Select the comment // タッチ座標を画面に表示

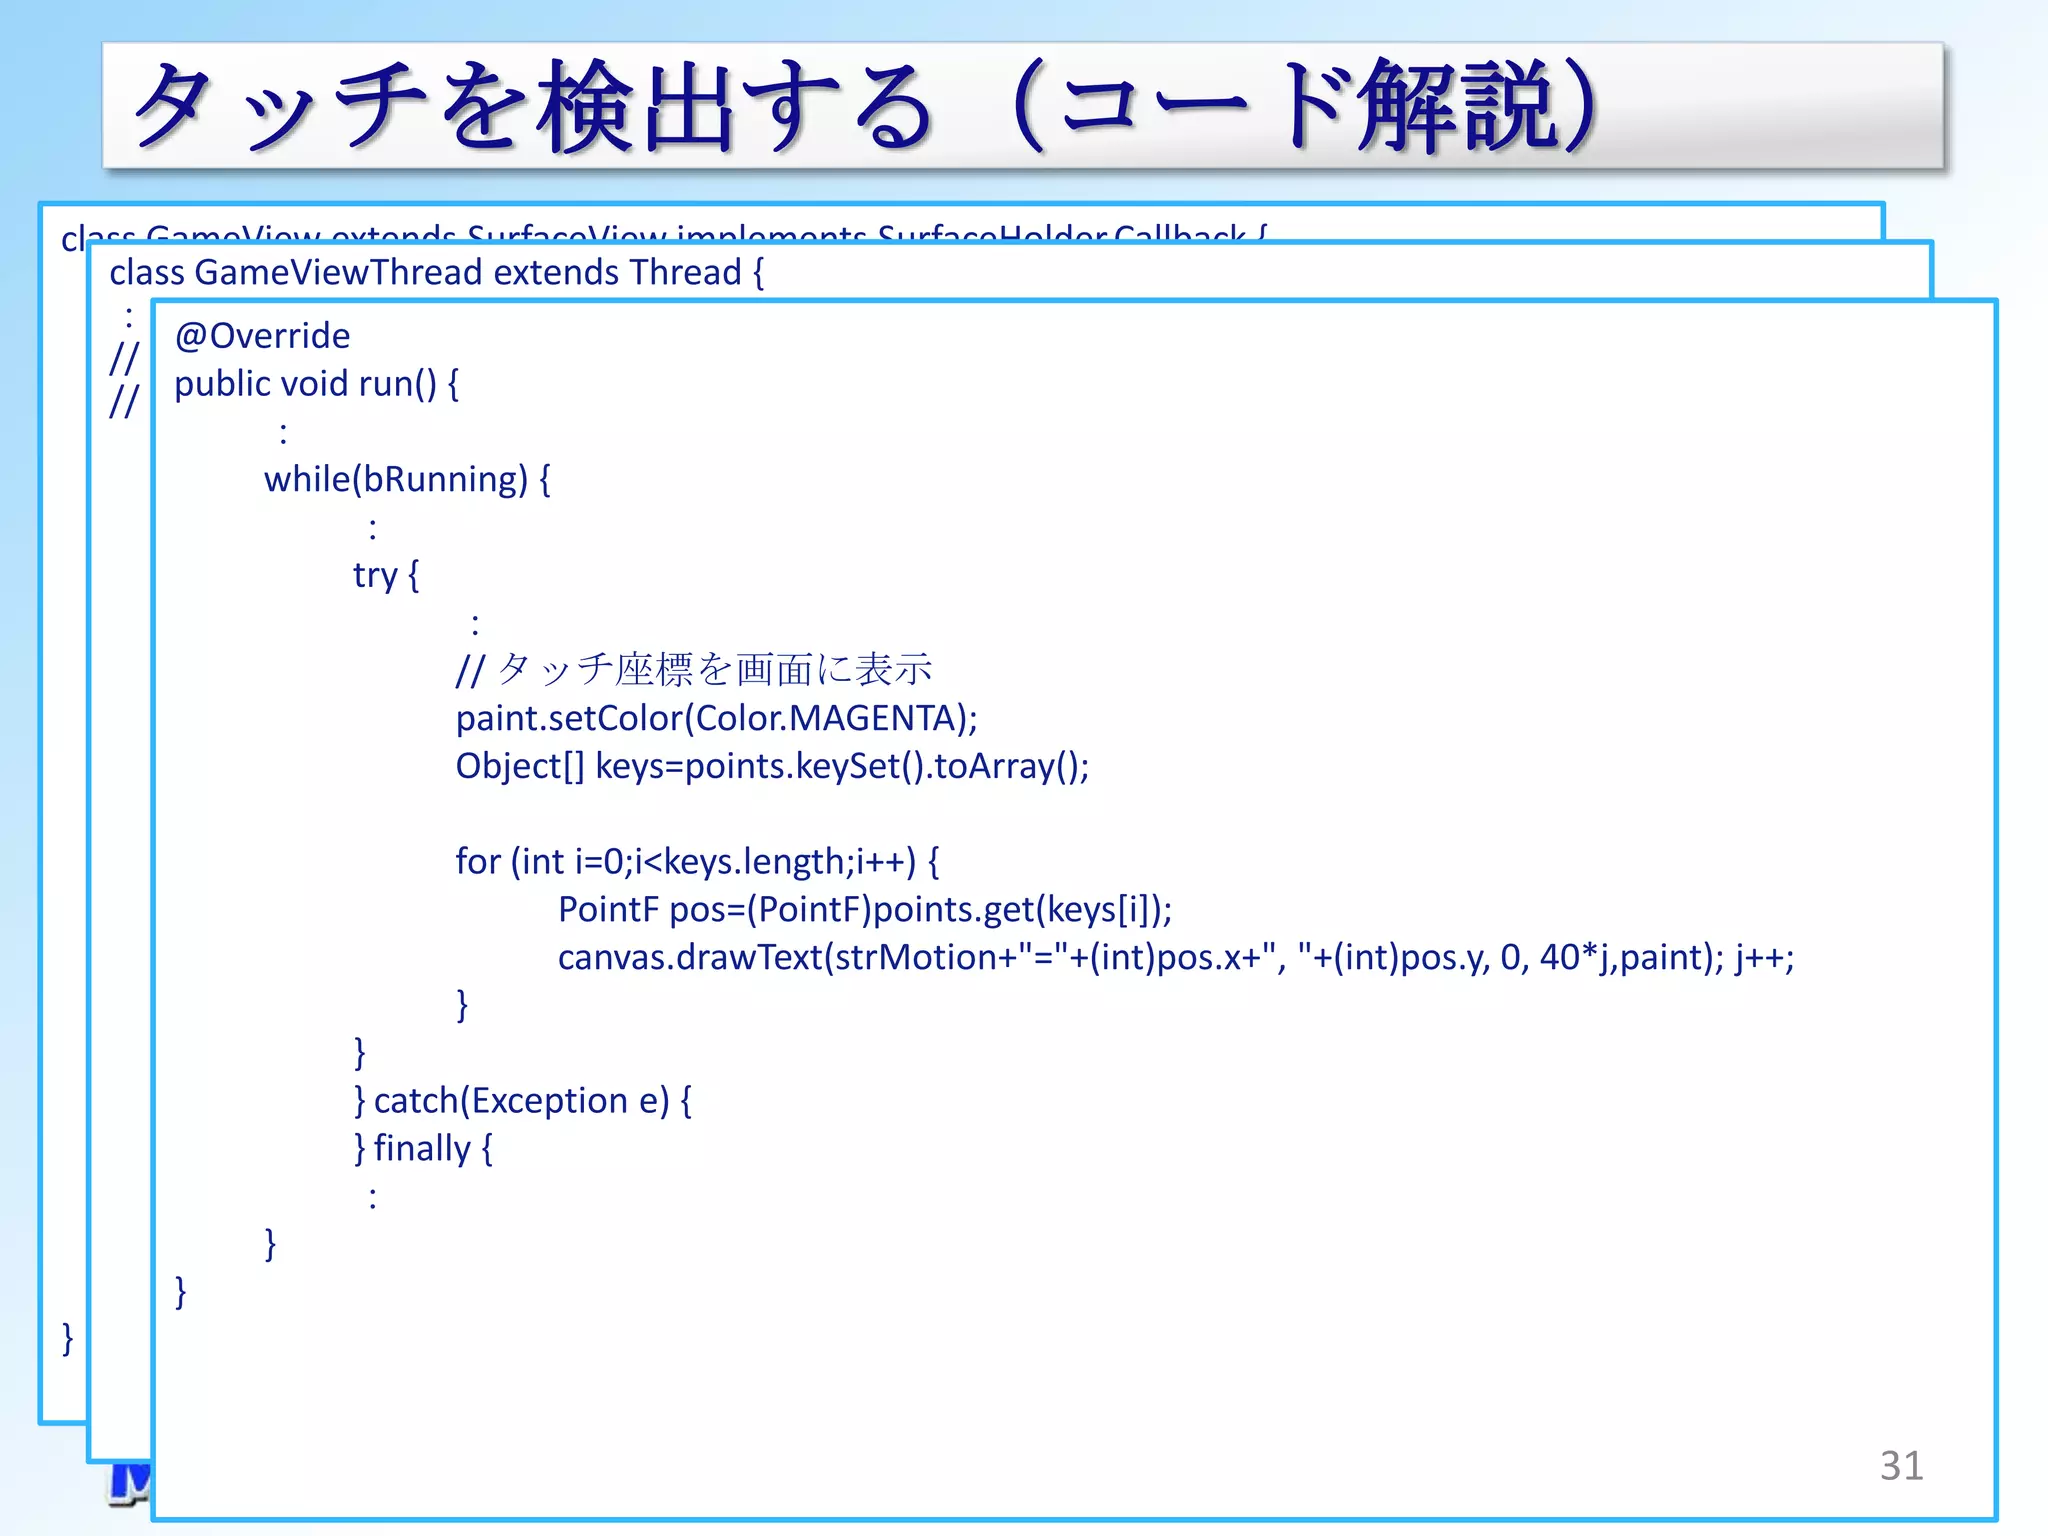pyautogui.click(x=694, y=670)
